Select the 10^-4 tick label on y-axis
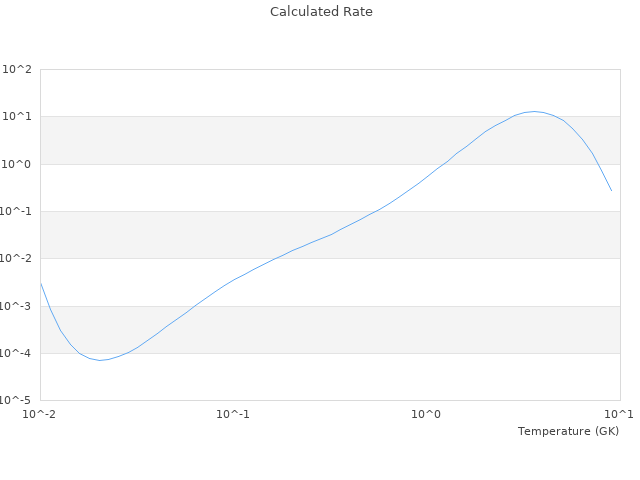 pos(16,354)
